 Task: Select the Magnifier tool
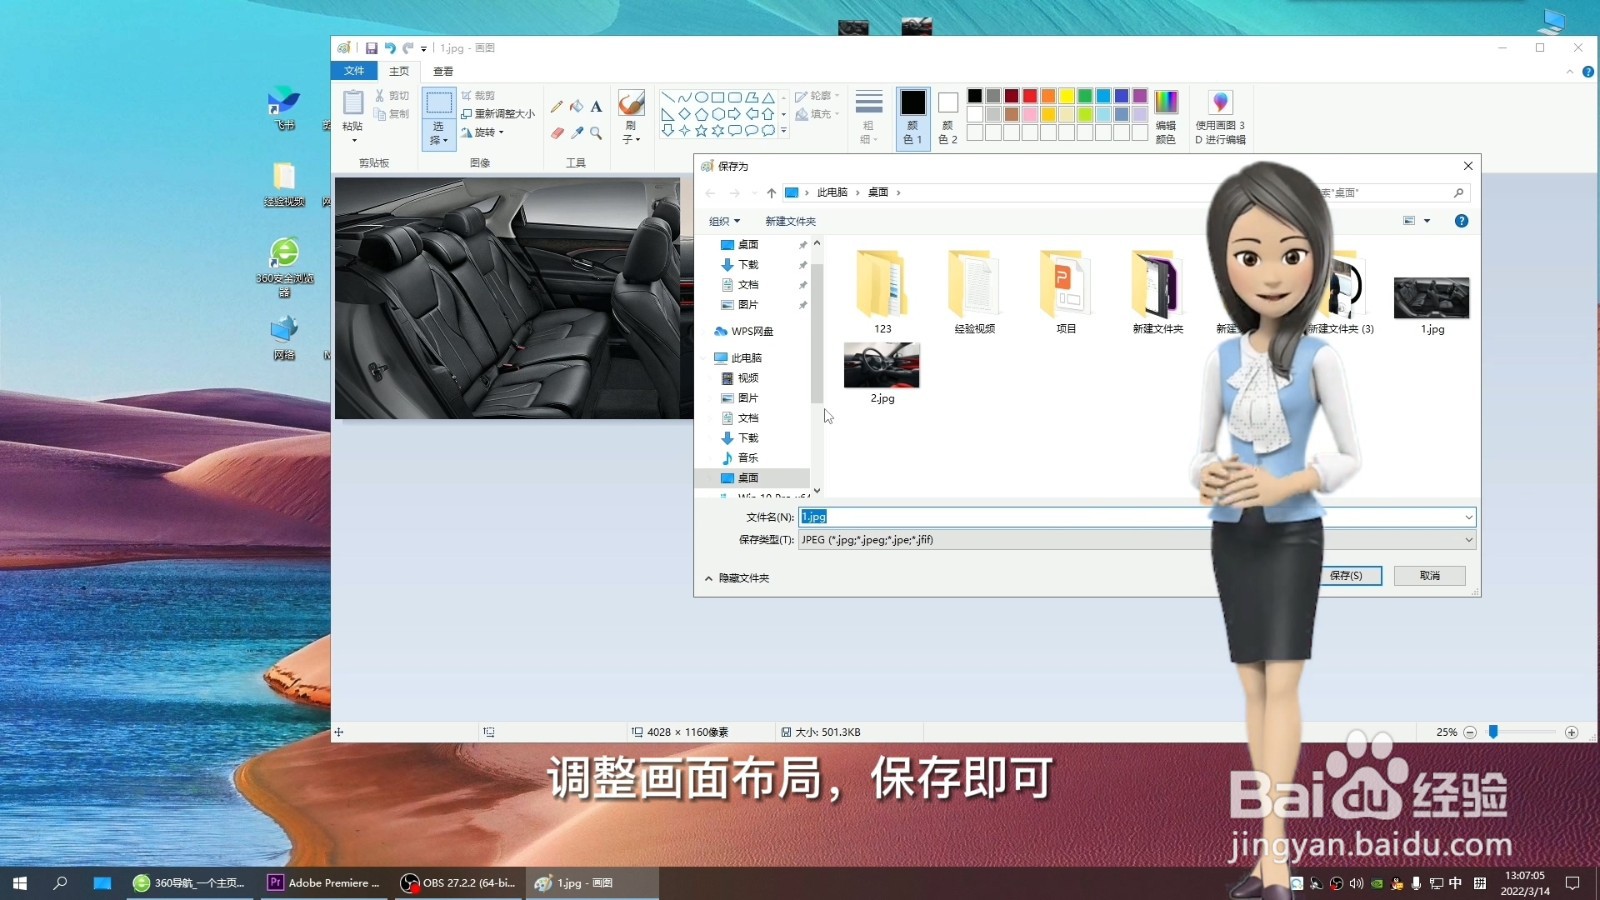pos(596,132)
